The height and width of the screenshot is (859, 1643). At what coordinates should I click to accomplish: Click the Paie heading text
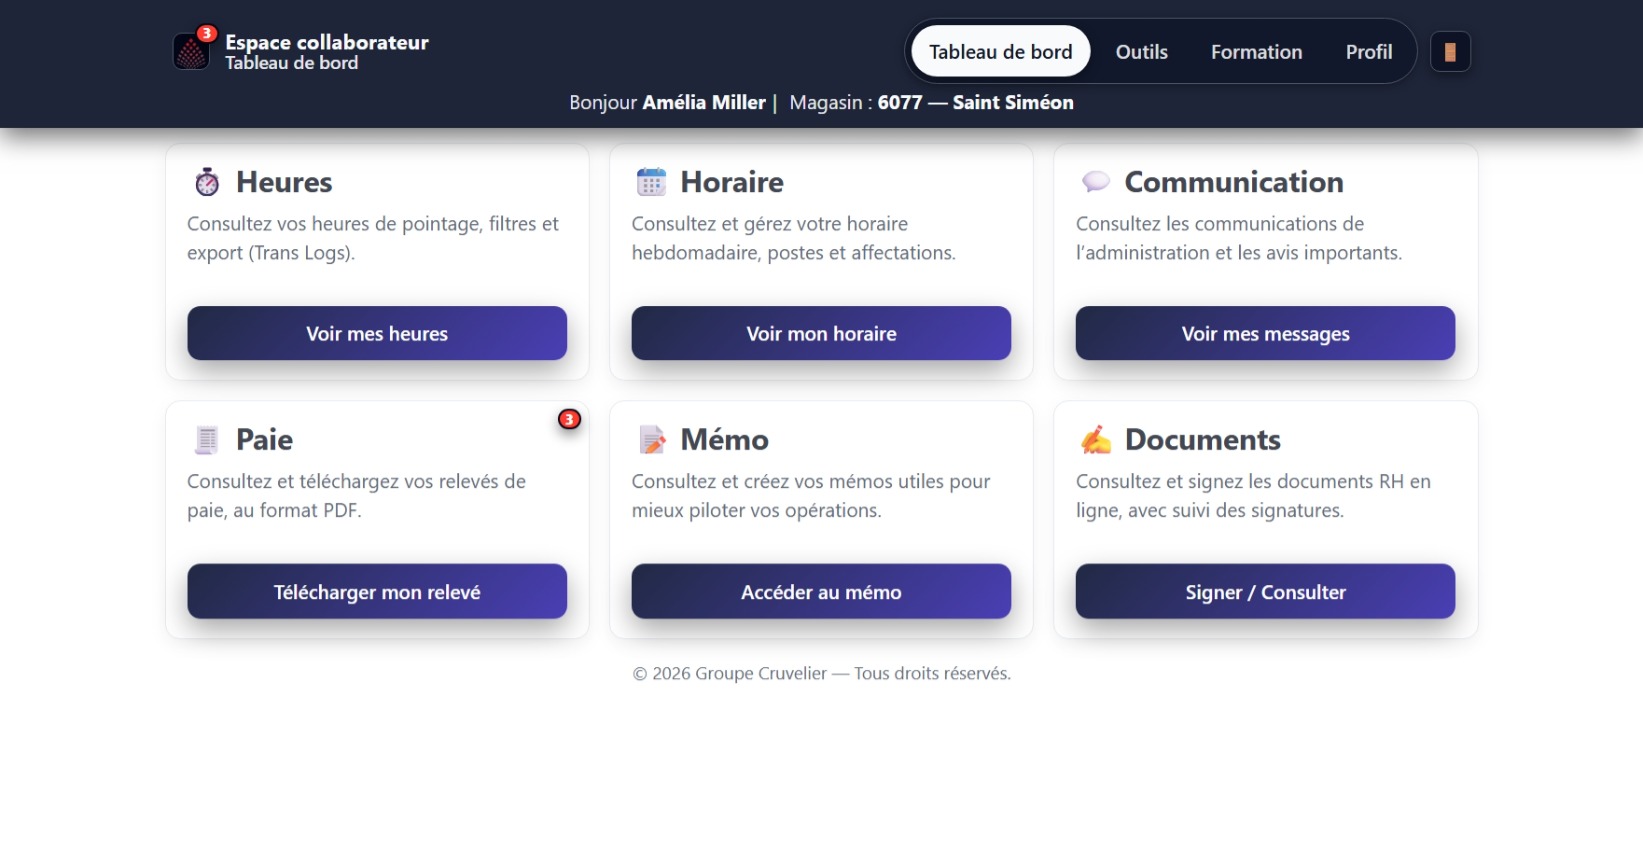pyautogui.click(x=264, y=439)
